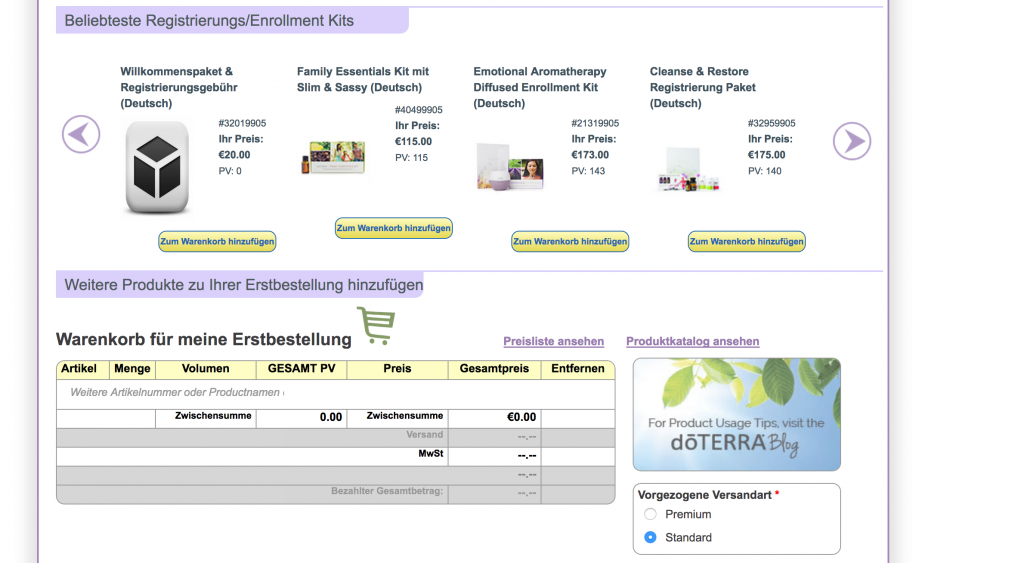The image size is (1024, 563).
Task: Click the Bezahlter Gesamtbetrag label
Action: [x=387, y=491]
